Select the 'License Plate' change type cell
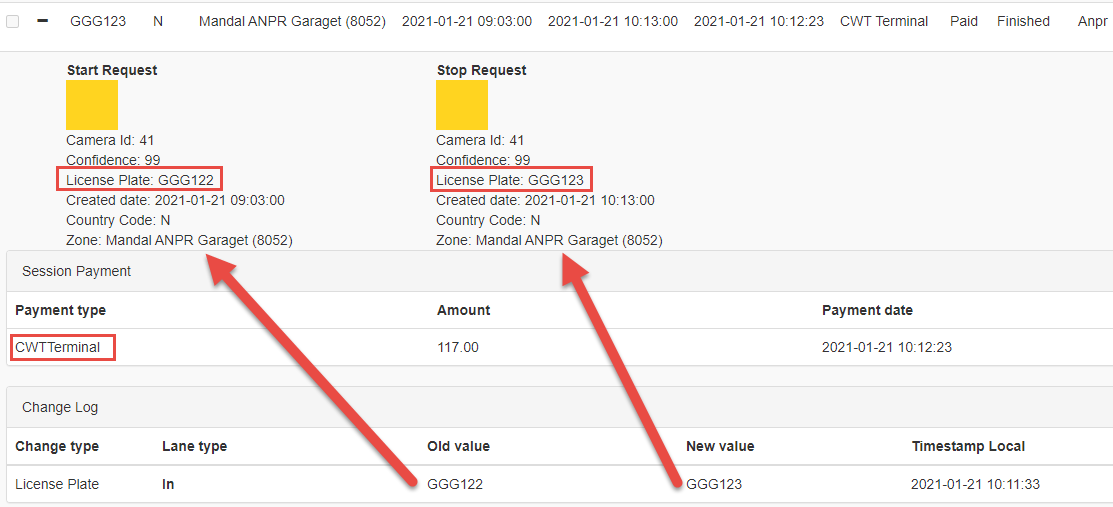Viewport: 1113px width, 507px height. (57, 484)
